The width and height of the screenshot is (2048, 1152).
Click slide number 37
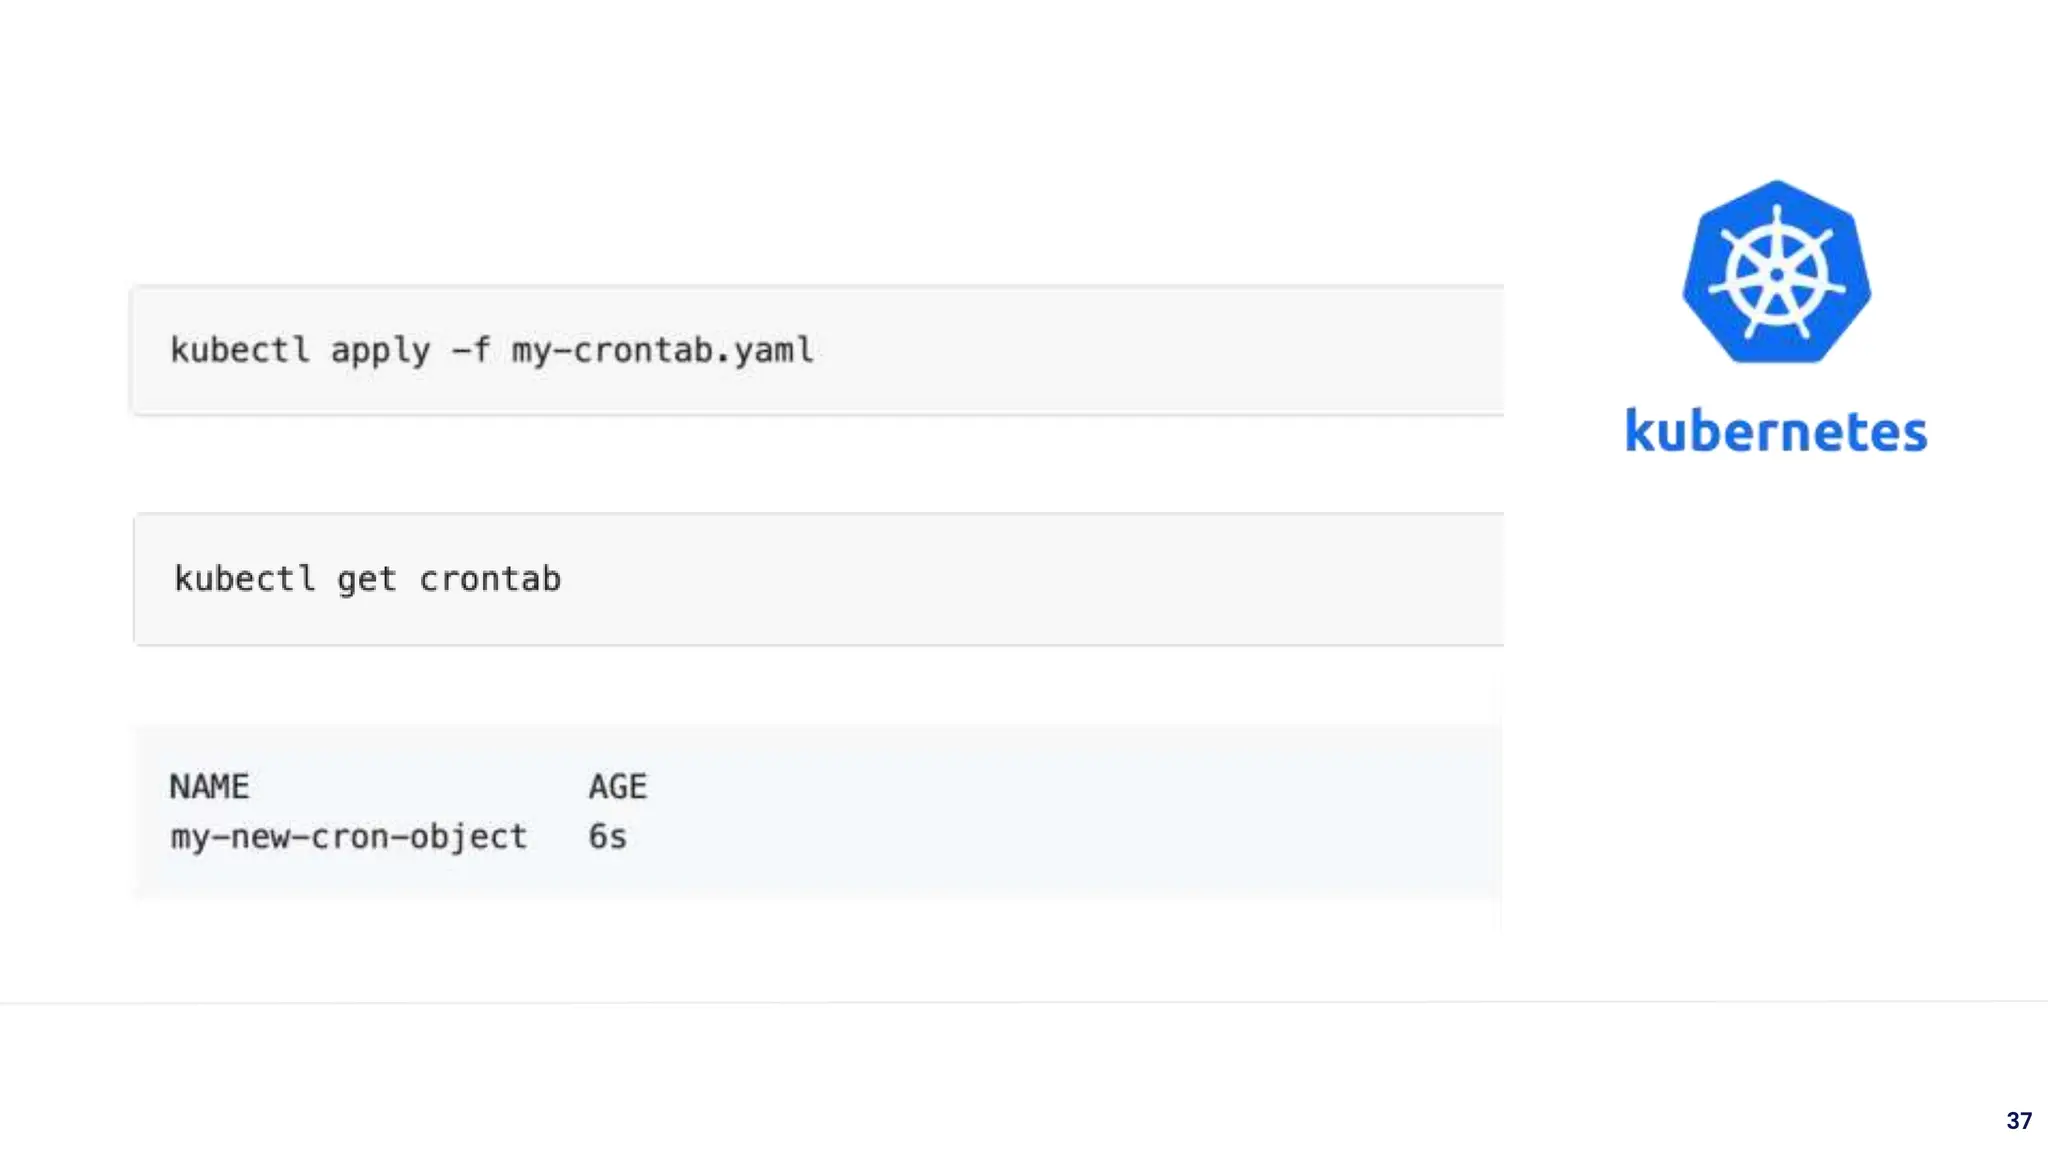click(2019, 1120)
